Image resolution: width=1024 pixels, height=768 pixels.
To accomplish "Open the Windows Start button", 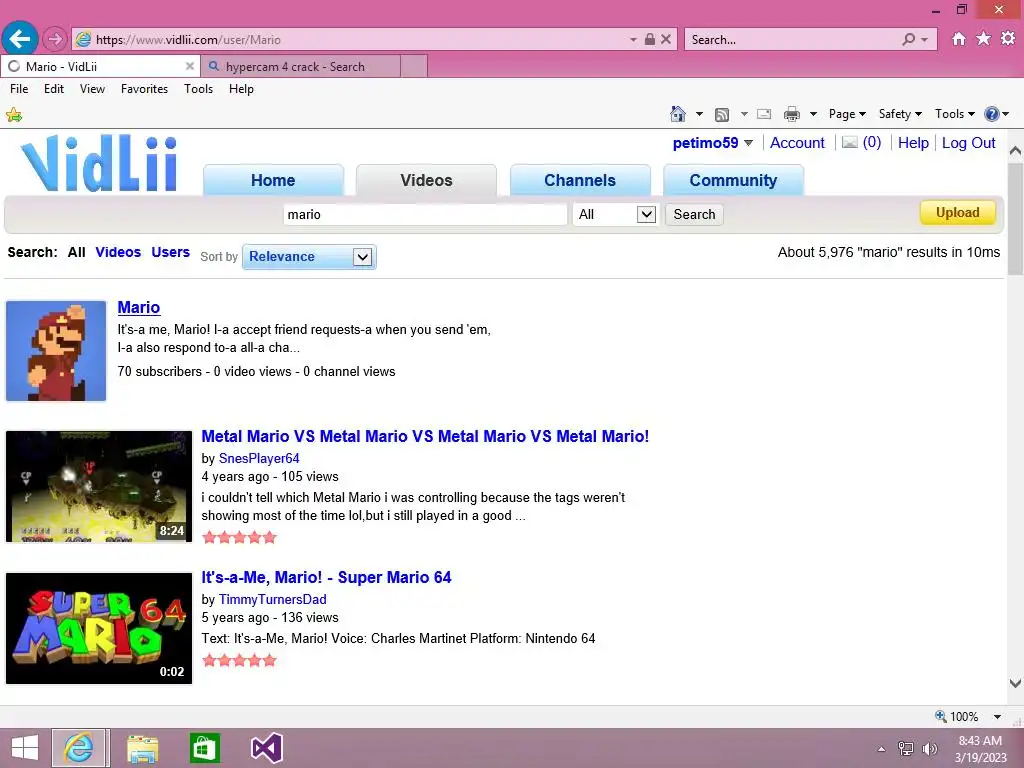I will point(25,748).
